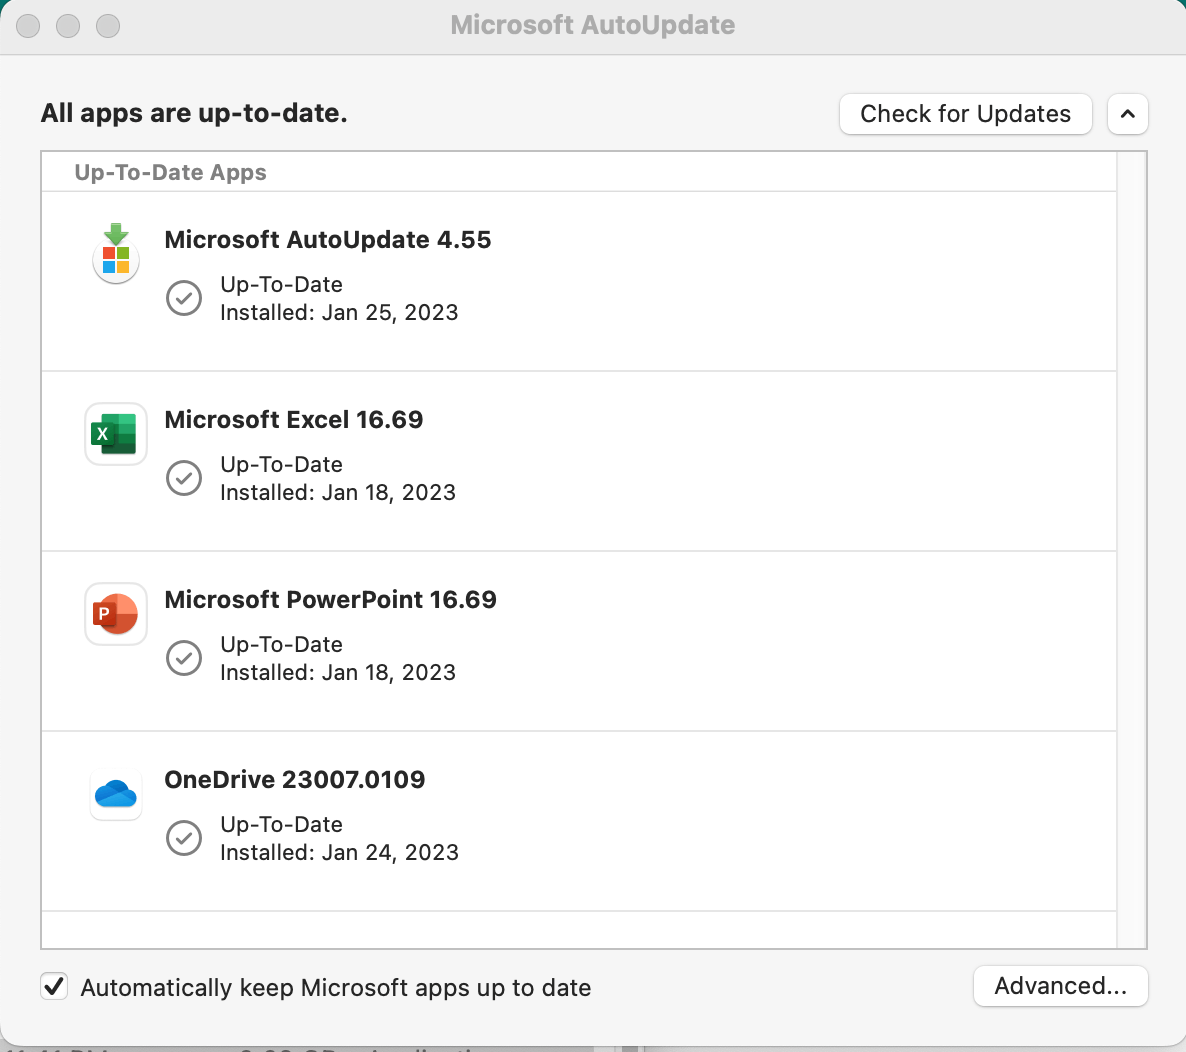Open the Advanced... settings
Image resolution: width=1186 pixels, height=1052 pixels.
pos(1060,986)
